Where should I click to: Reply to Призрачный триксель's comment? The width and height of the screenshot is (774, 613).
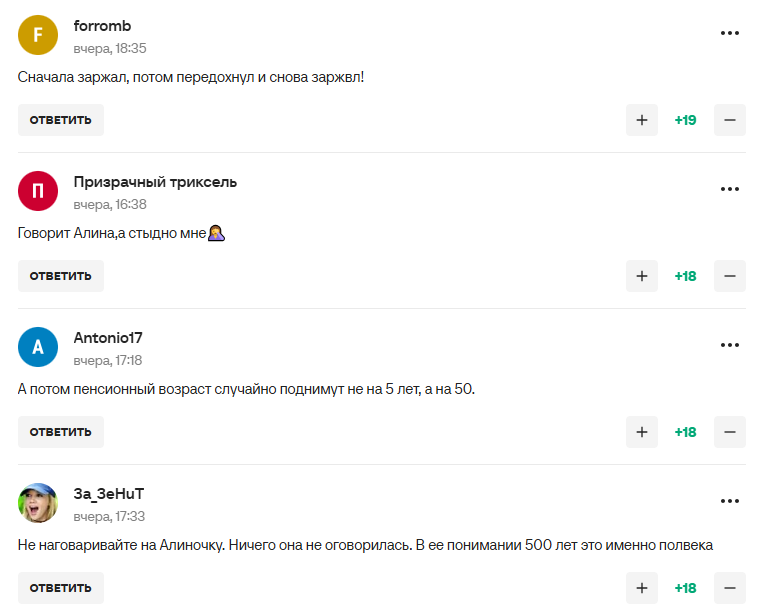coord(61,276)
